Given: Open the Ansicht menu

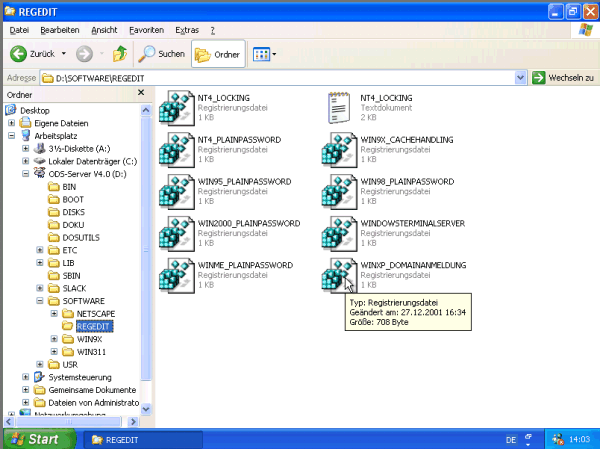Looking at the screenshot, I should pyautogui.click(x=104, y=30).
